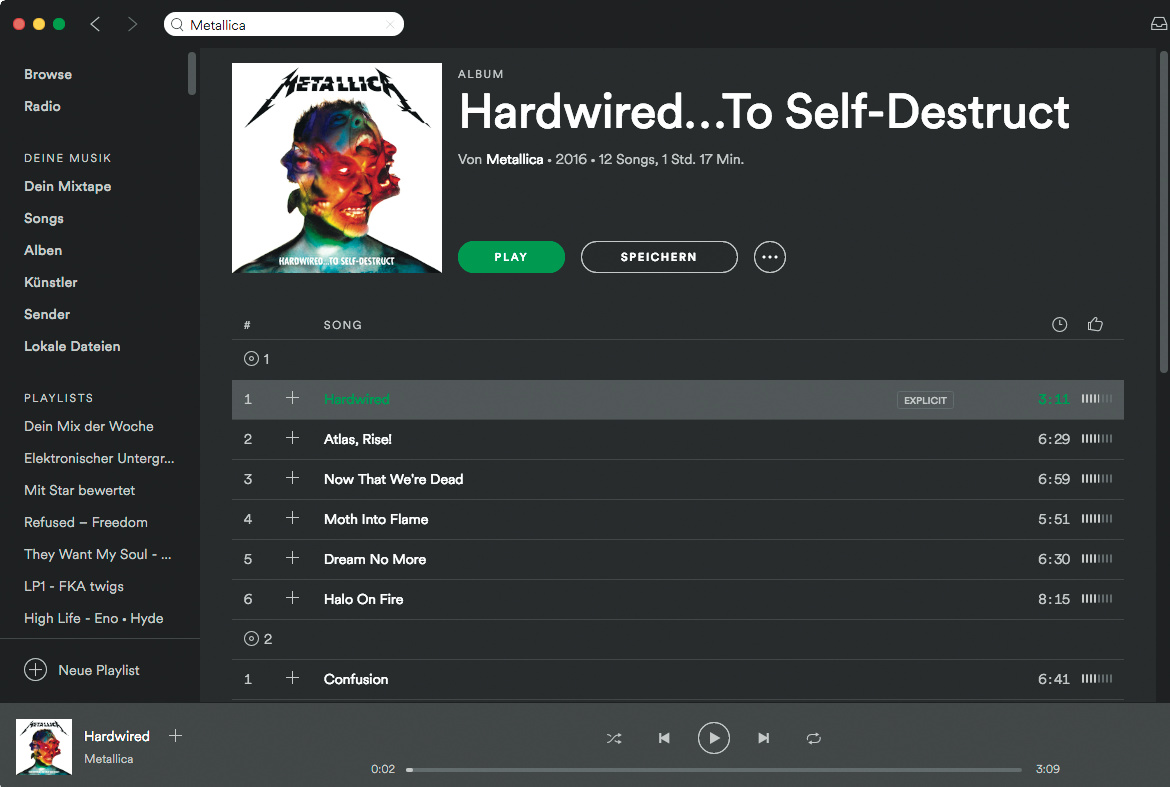The height and width of the screenshot is (787, 1170).
Task: Seek within the playback progress bar
Action: coord(714,770)
